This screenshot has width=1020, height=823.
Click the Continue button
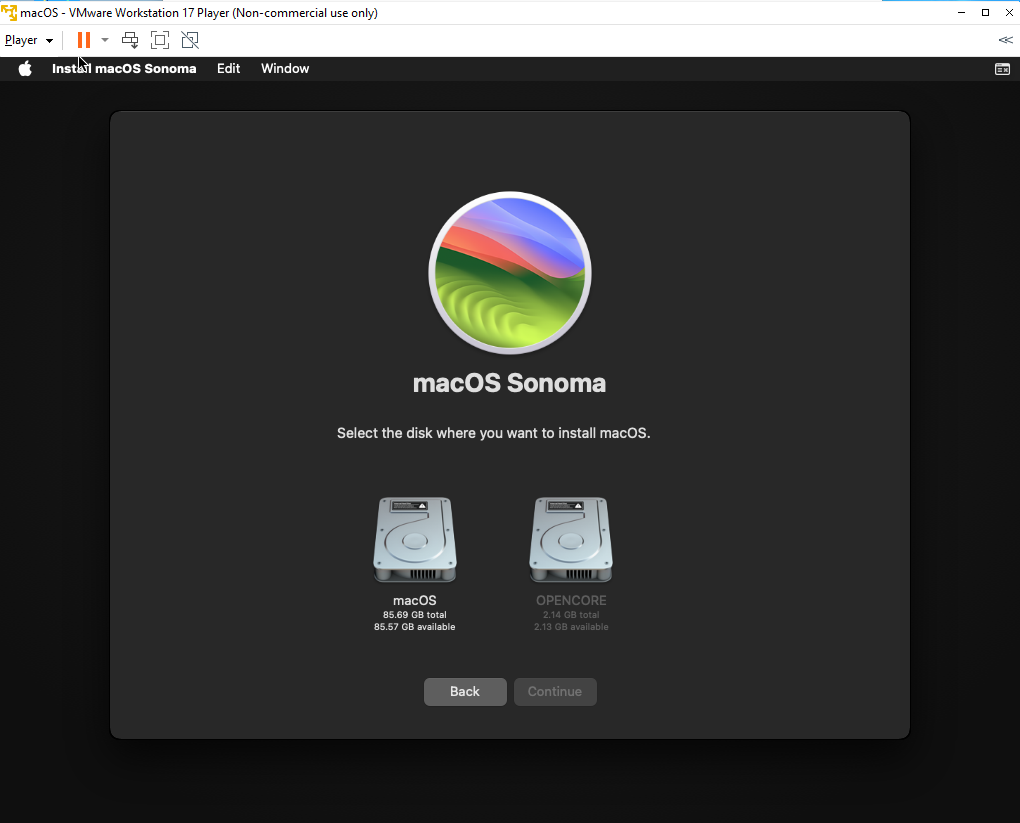[x=555, y=692]
